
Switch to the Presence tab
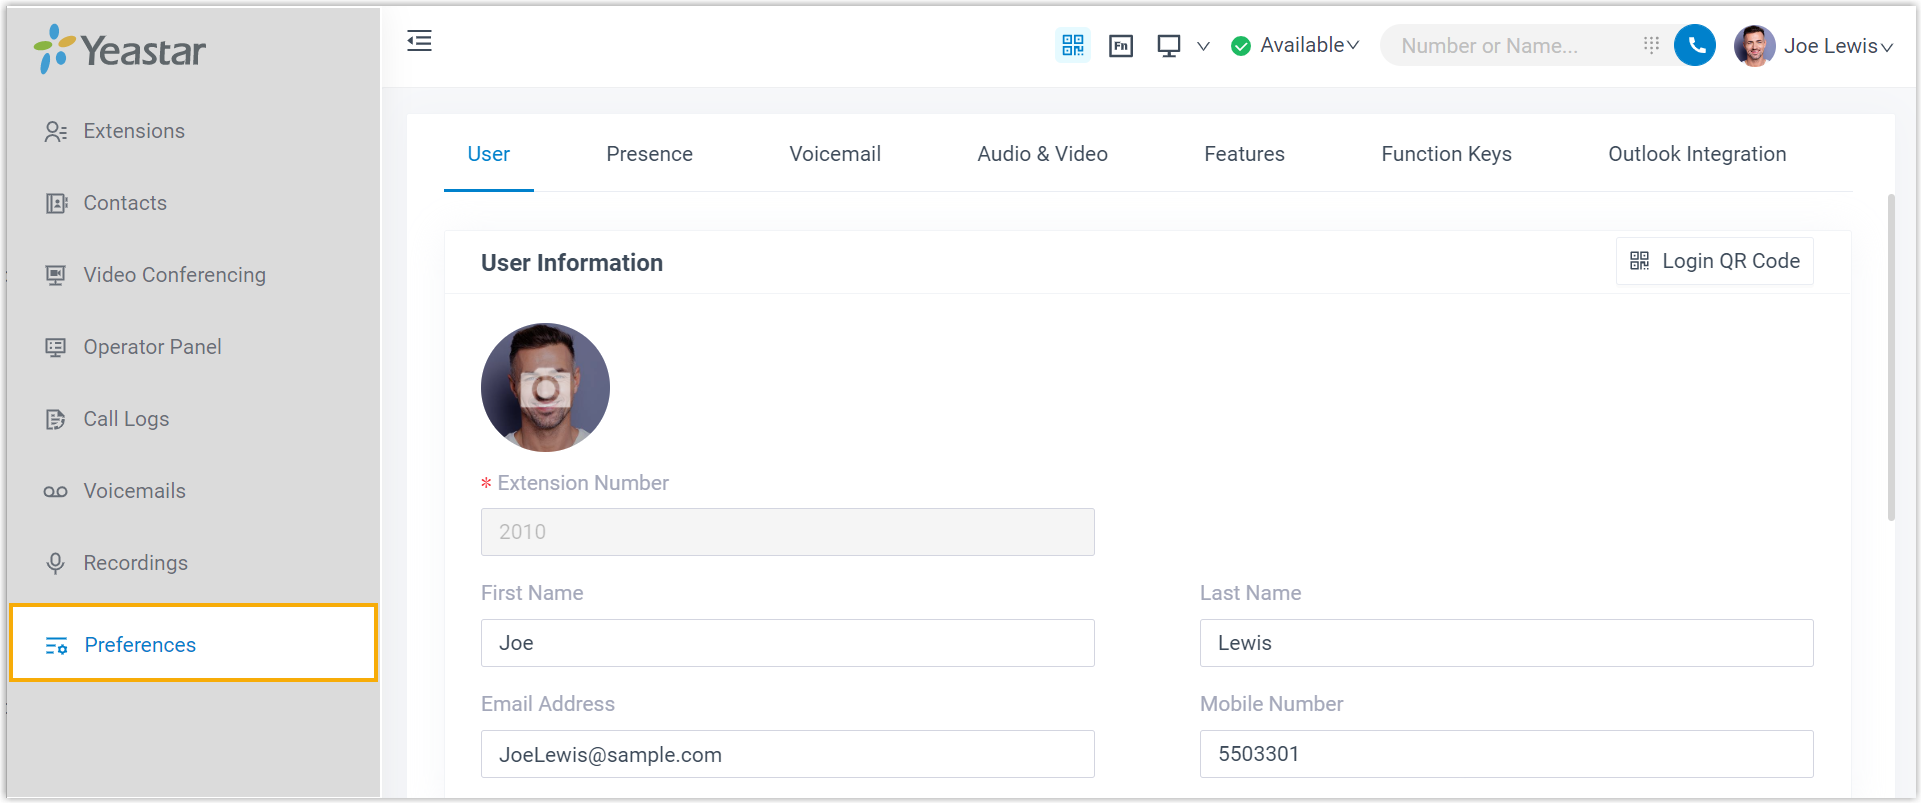coord(649,154)
